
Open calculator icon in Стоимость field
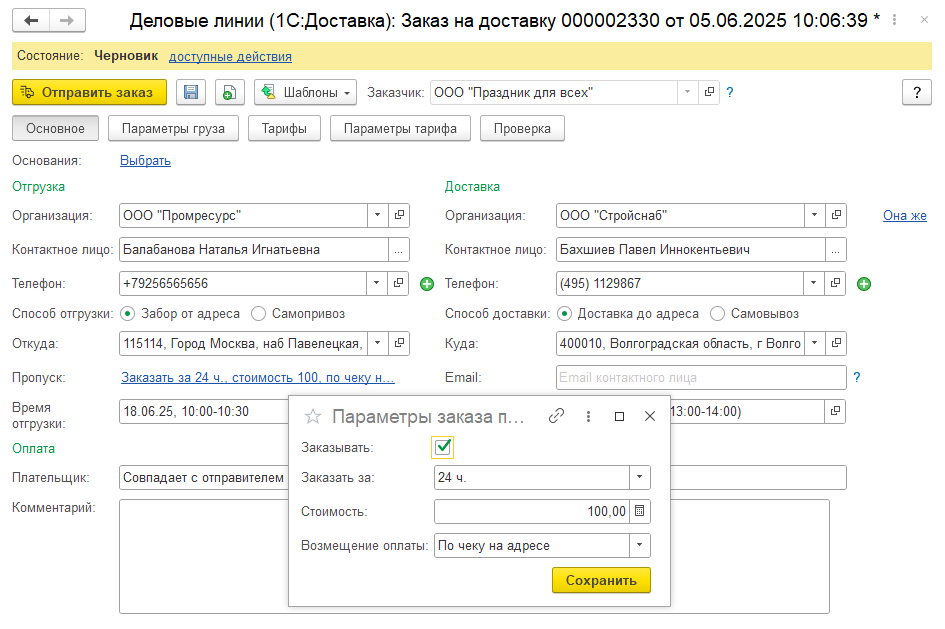click(x=640, y=511)
